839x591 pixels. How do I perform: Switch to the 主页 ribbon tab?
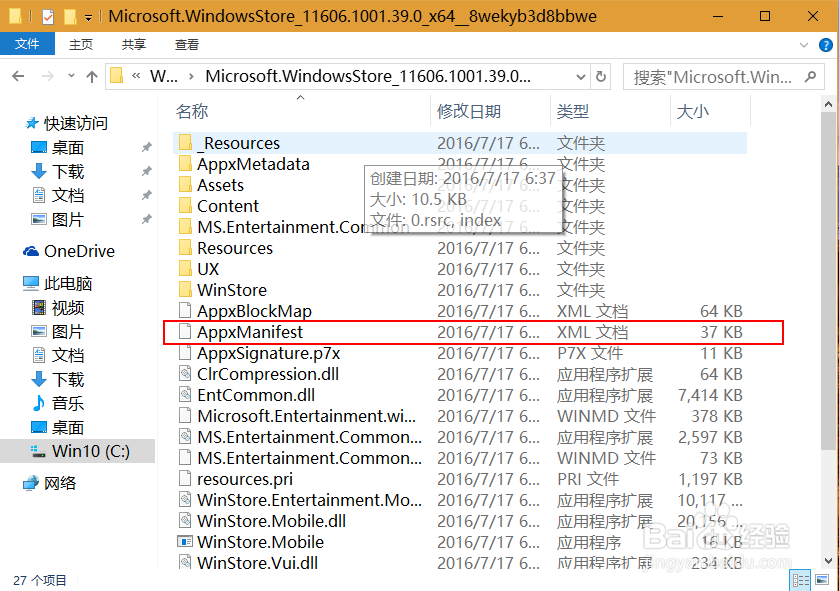81,44
